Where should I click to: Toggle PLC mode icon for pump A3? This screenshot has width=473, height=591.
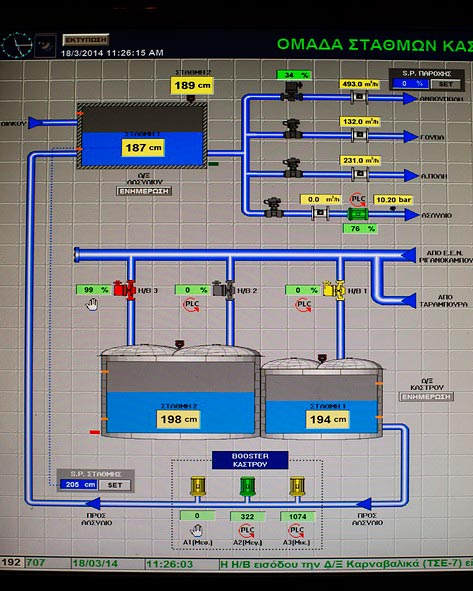296,531
